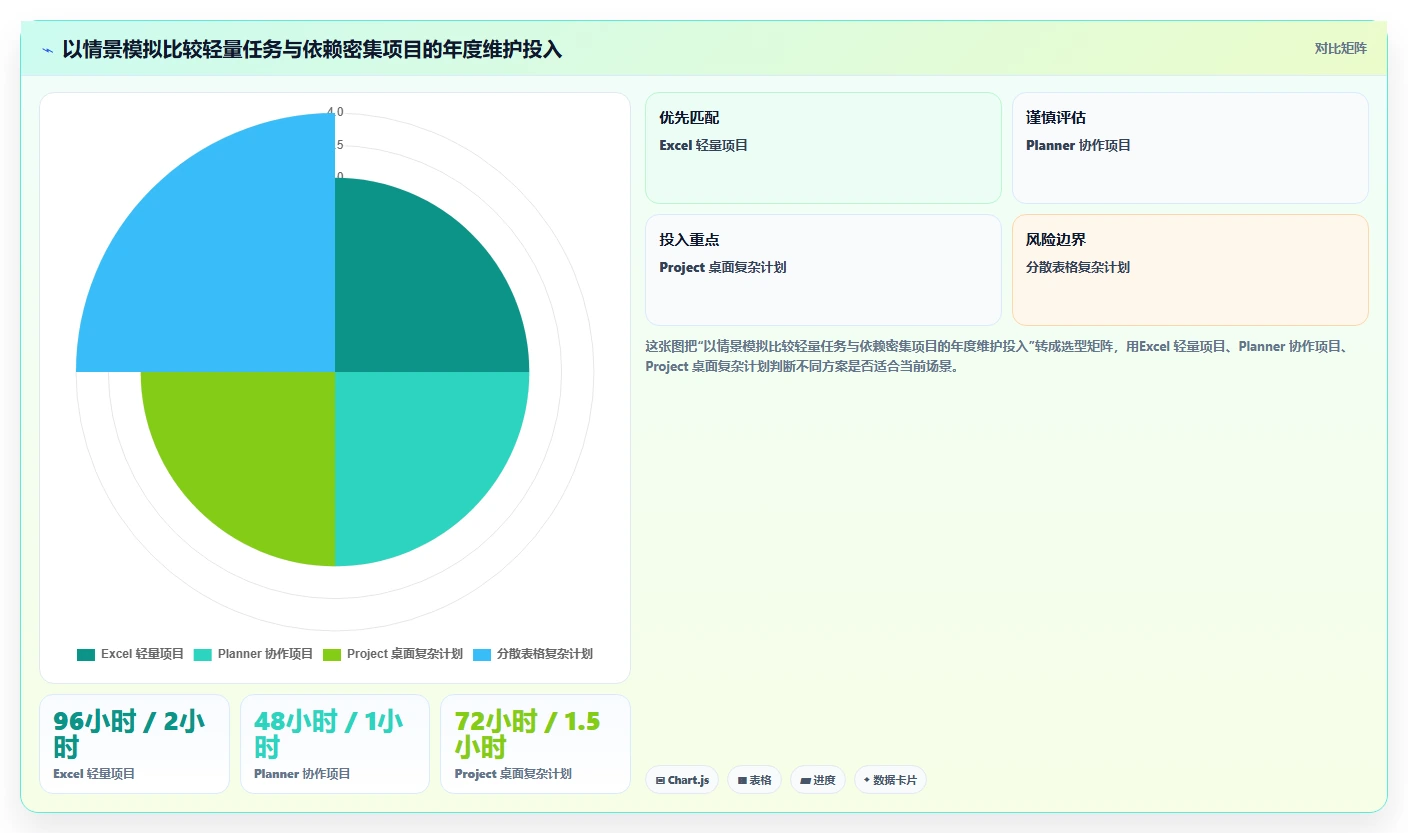Click the 表格 tag chip
Viewport: 1408px width, 833px height.
(x=754, y=780)
